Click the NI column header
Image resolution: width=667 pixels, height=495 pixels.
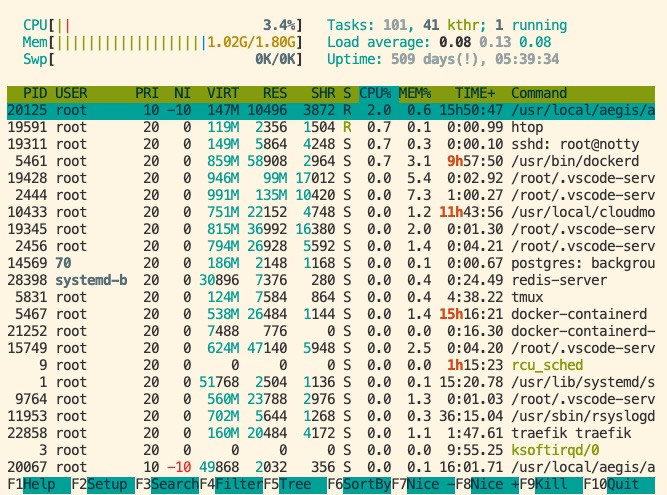point(182,93)
